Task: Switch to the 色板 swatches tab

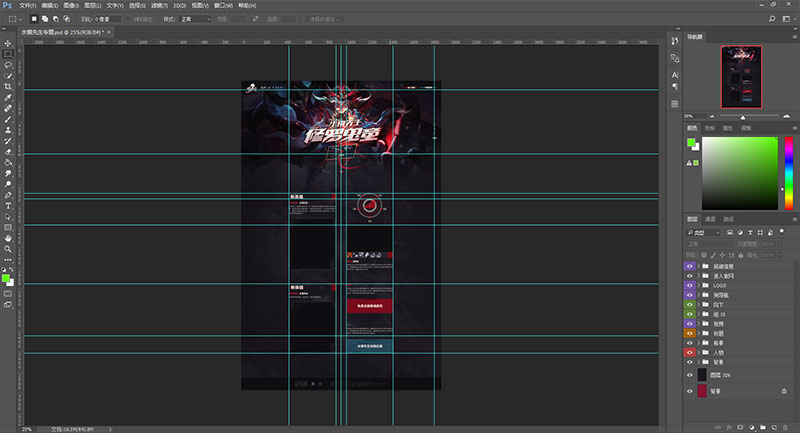Action: coord(710,128)
